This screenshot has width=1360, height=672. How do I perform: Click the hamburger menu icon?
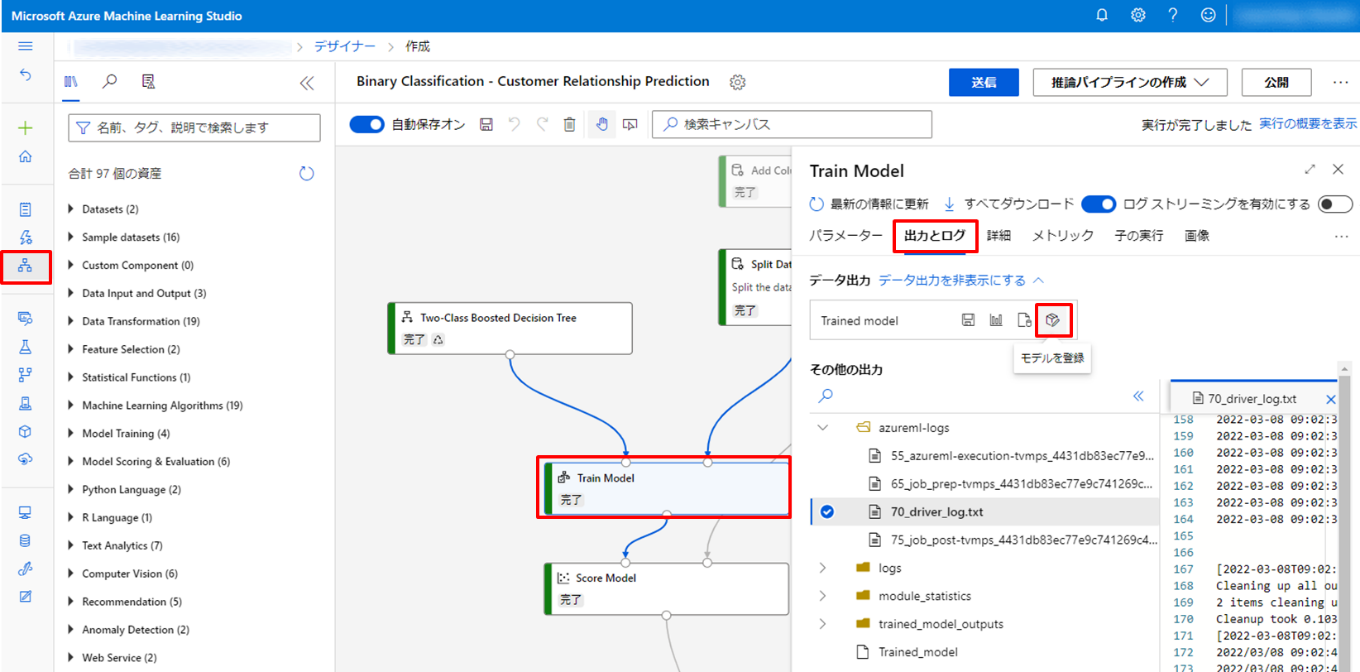[25, 46]
